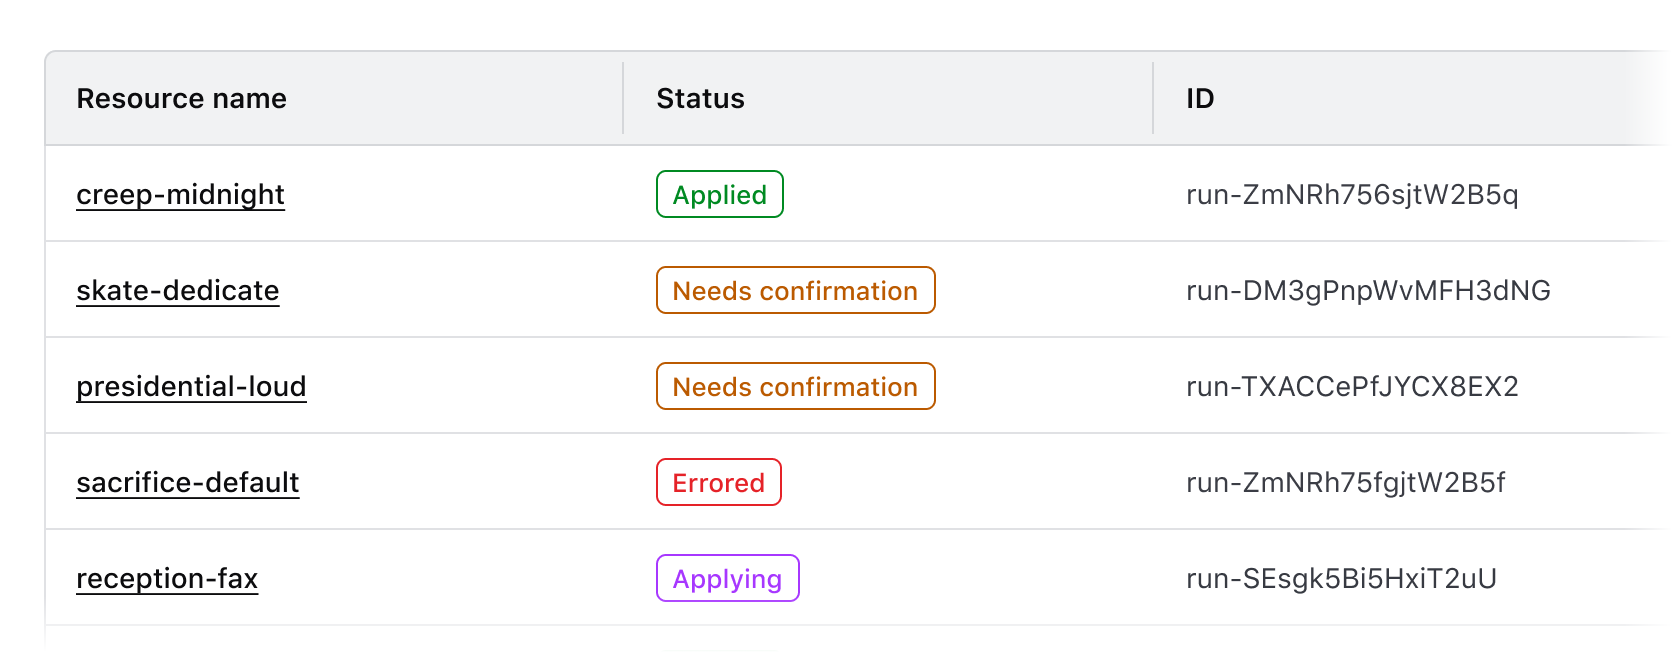Open the reception-fax resource link

click(167, 578)
